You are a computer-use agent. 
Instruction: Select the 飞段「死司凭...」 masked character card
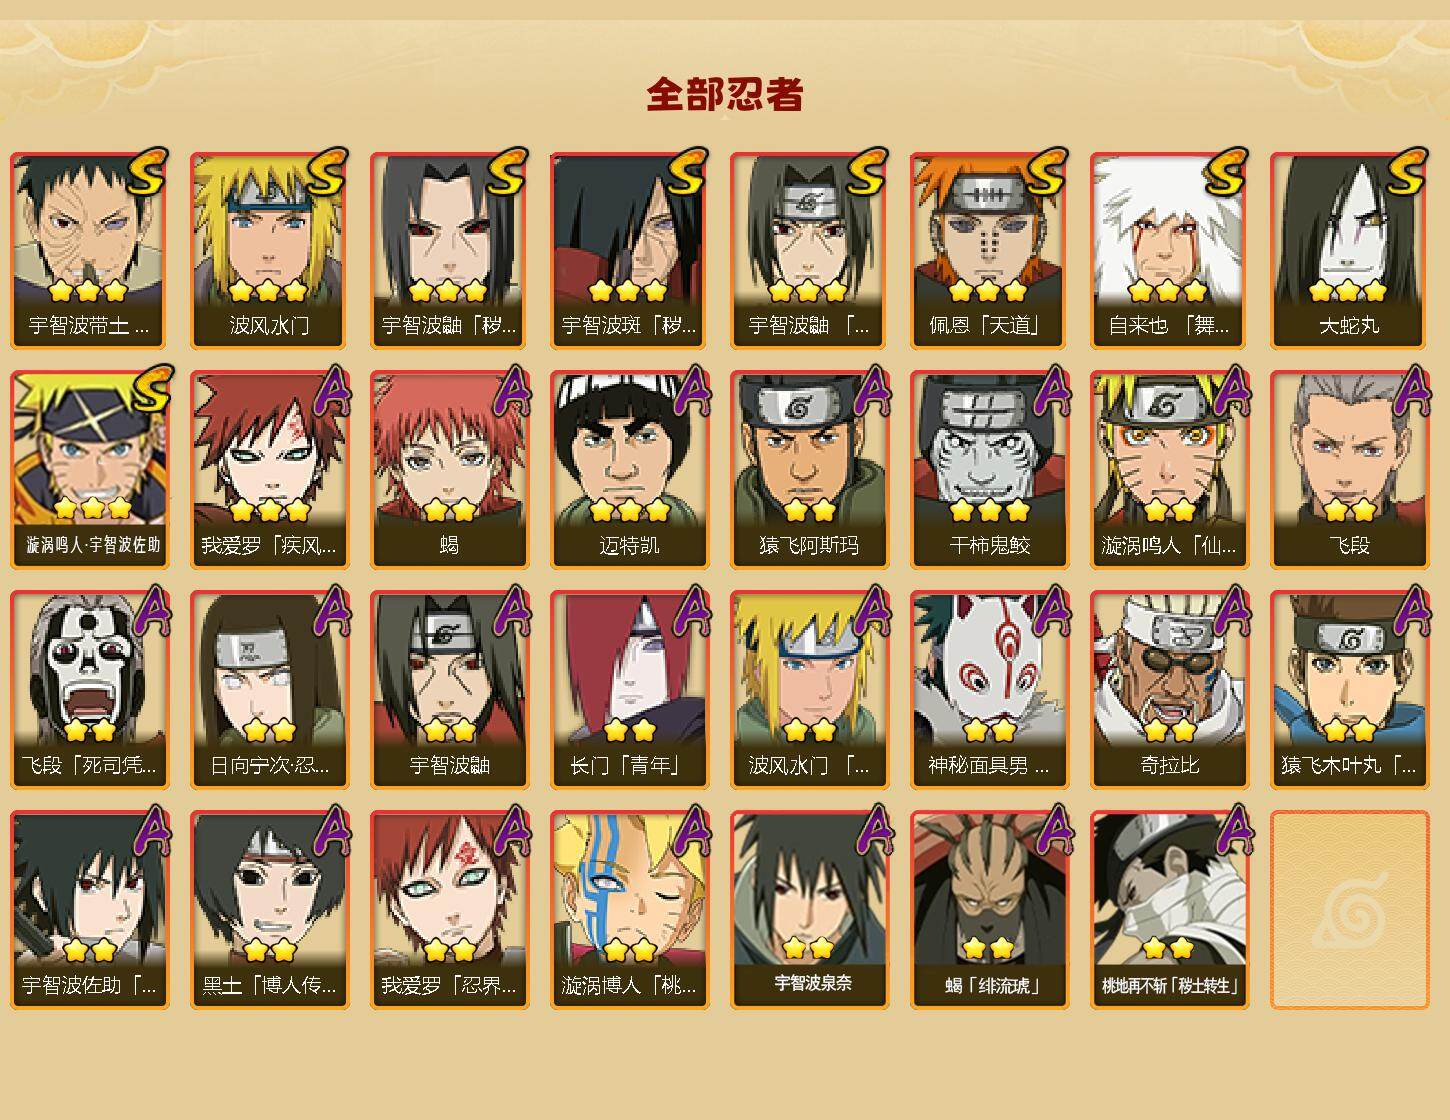[90, 690]
